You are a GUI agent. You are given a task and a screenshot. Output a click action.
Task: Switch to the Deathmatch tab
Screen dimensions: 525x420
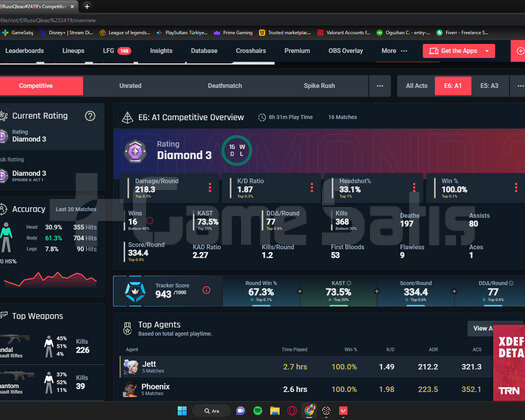click(225, 86)
